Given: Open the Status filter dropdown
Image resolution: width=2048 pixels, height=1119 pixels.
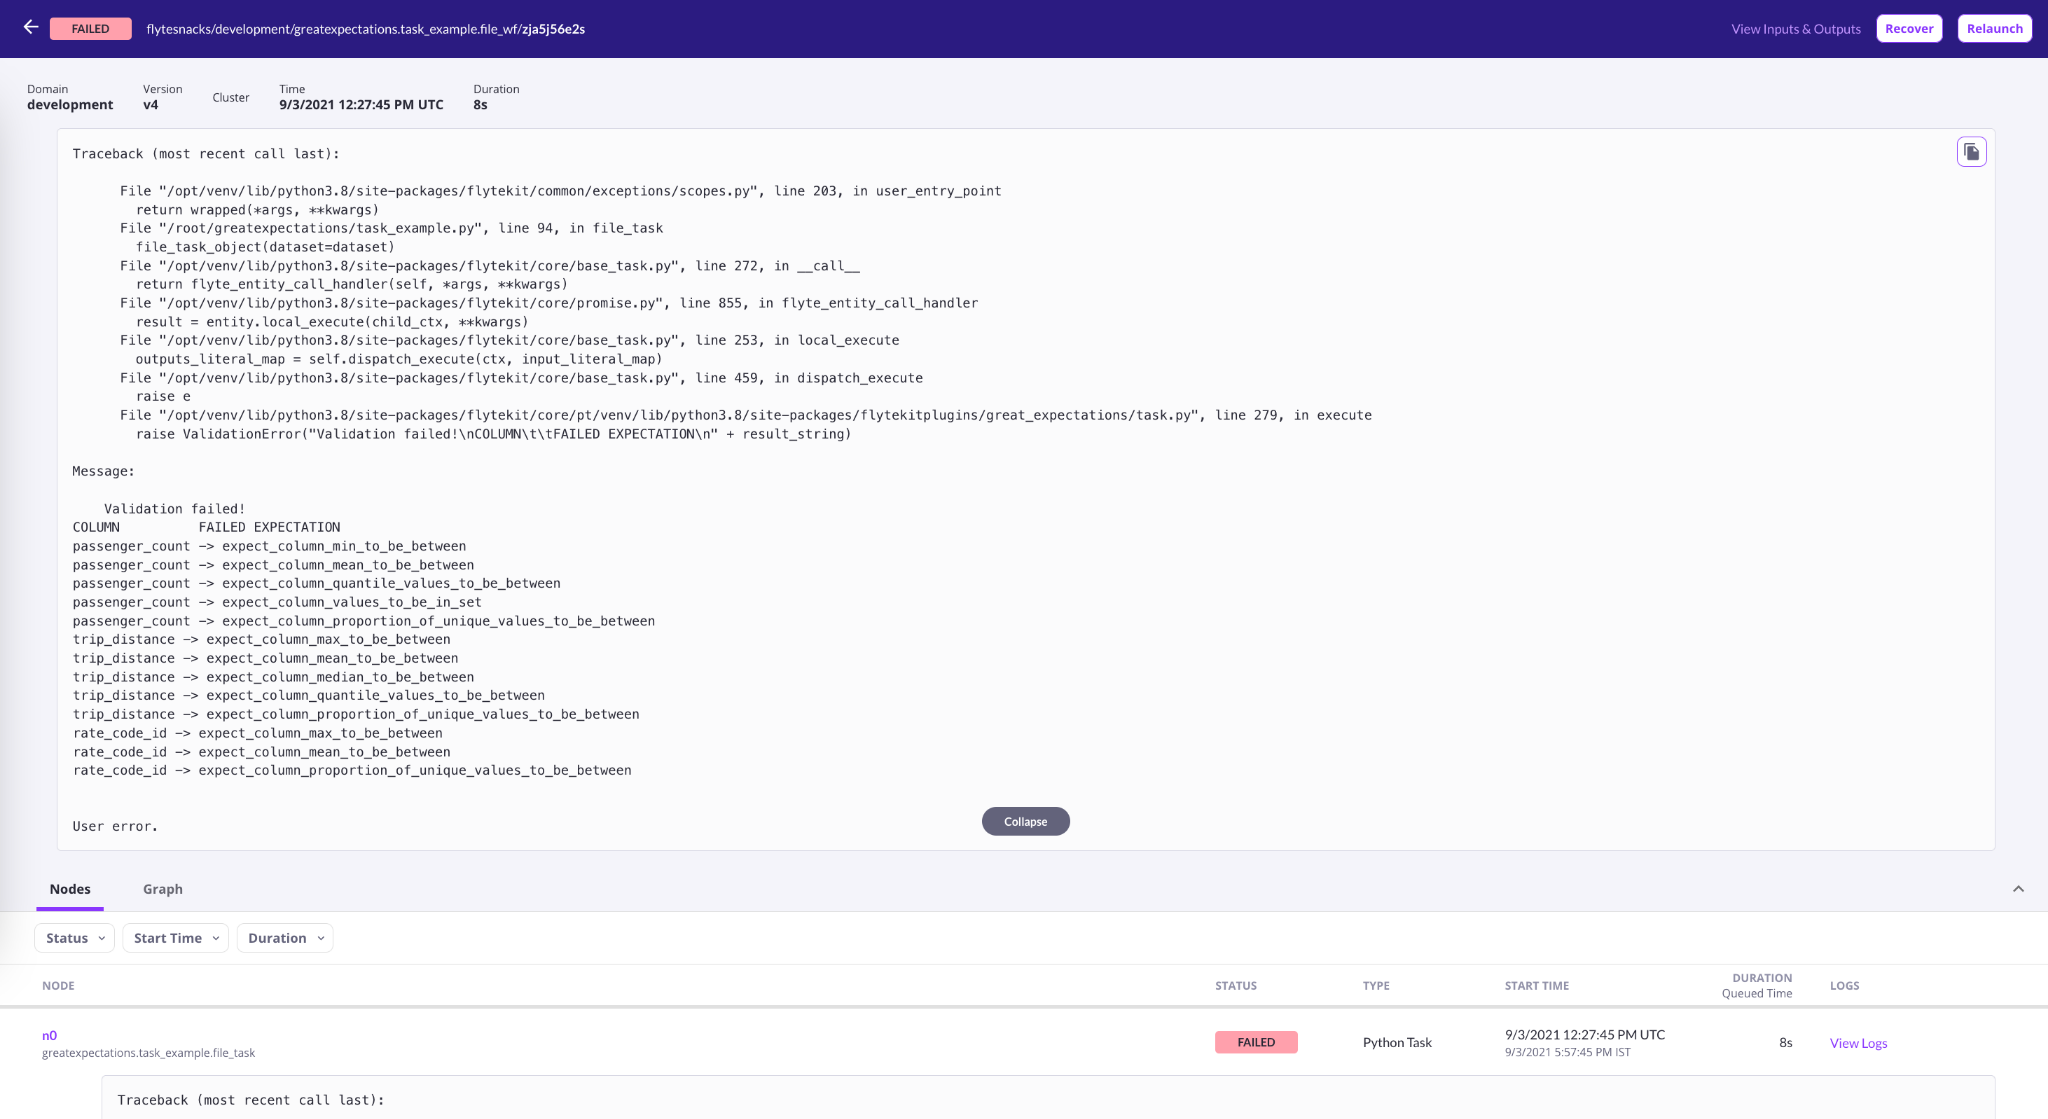Looking at the screenshot, I should [73, 937].
